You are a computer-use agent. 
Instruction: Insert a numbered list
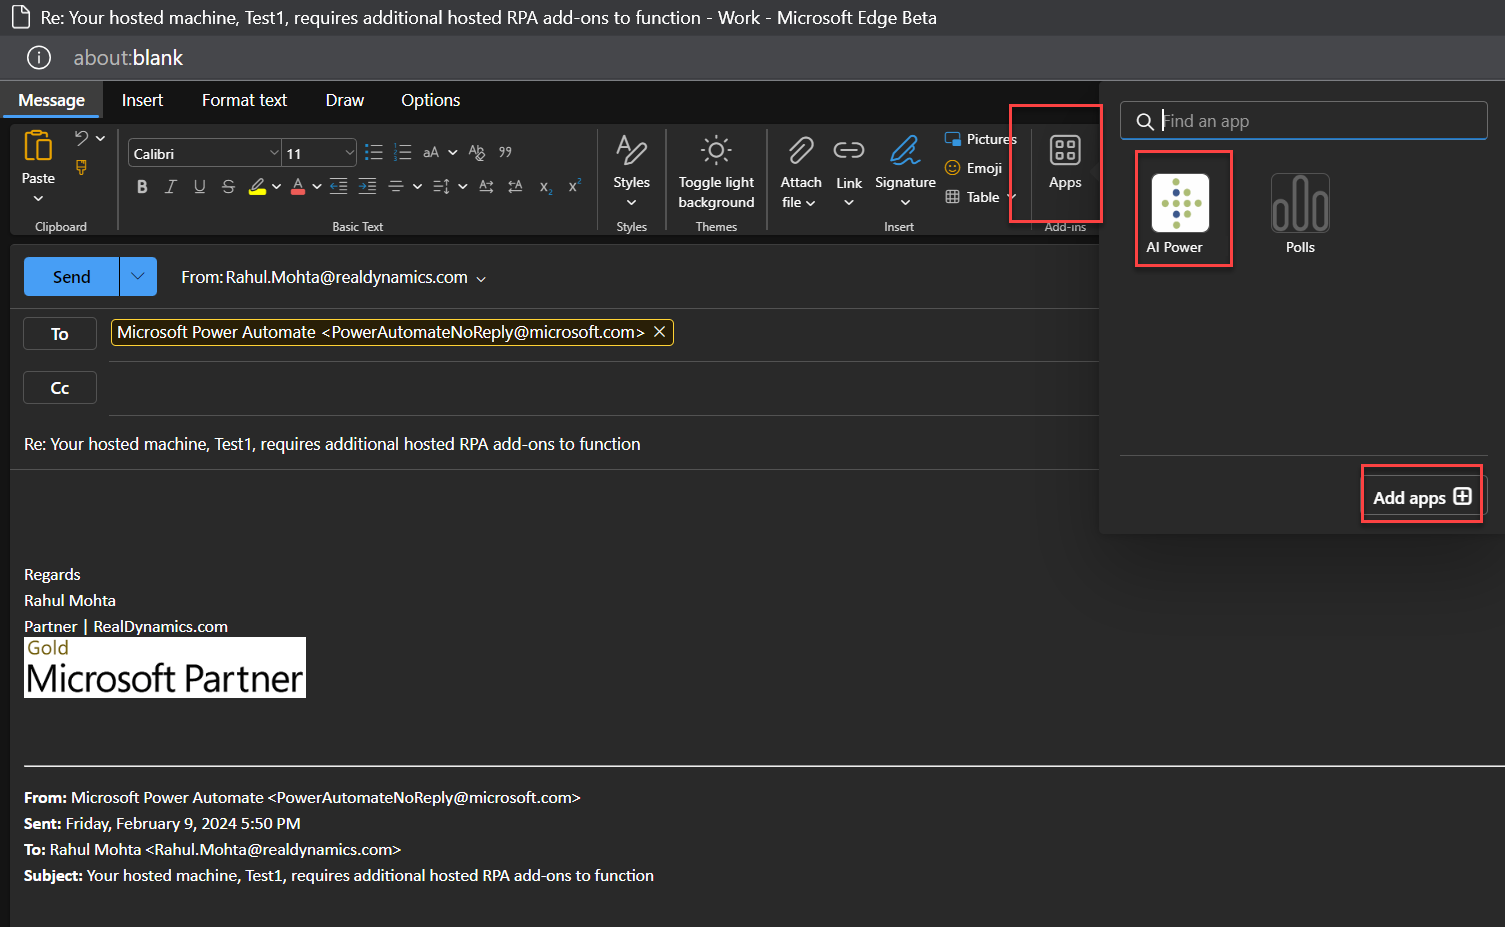pos(402,152)
